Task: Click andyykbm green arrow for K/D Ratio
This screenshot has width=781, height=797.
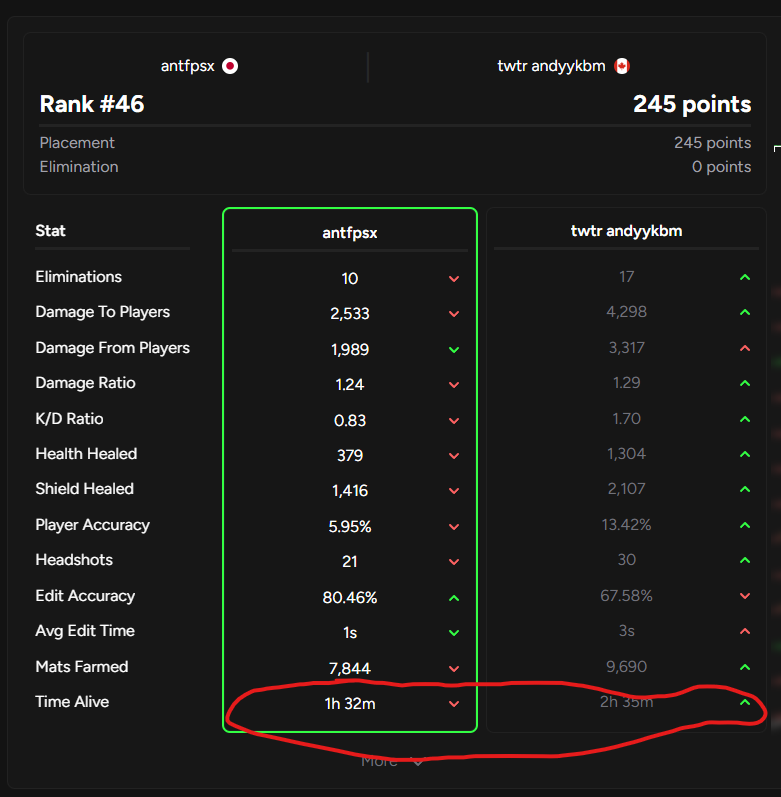Action: click(x=745, y=419)
